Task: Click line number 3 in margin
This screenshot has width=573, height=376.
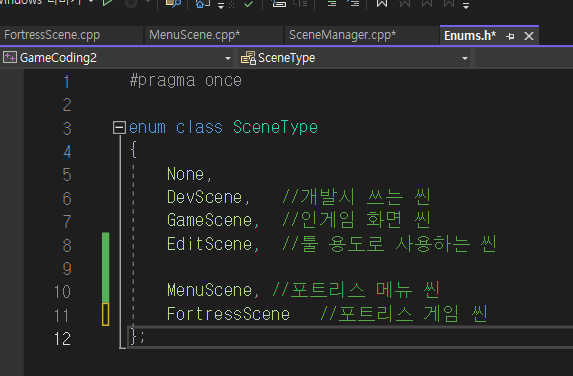Action: (67, 129)
